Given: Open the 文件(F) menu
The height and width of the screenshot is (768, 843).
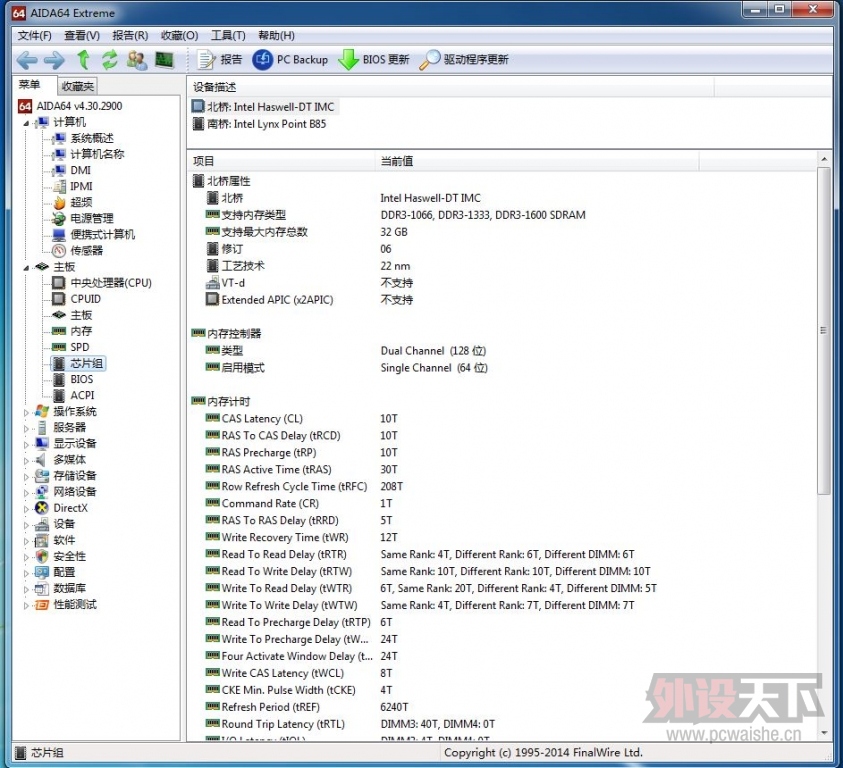Looking at the screenshot, I should (x=34, y=35).
